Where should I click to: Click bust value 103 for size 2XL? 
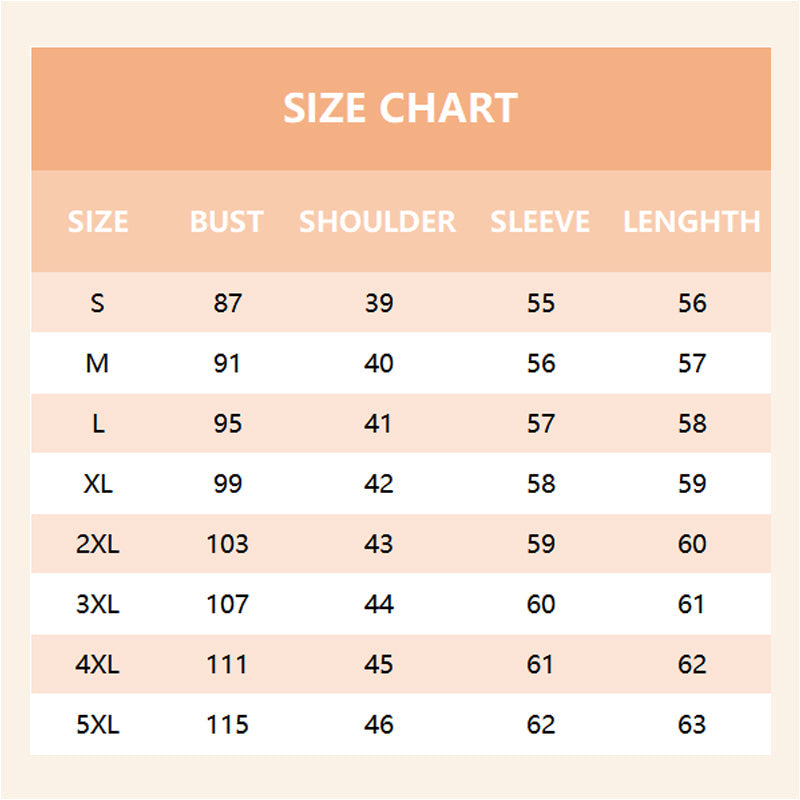pyautogui.click(x=227, y=544)
